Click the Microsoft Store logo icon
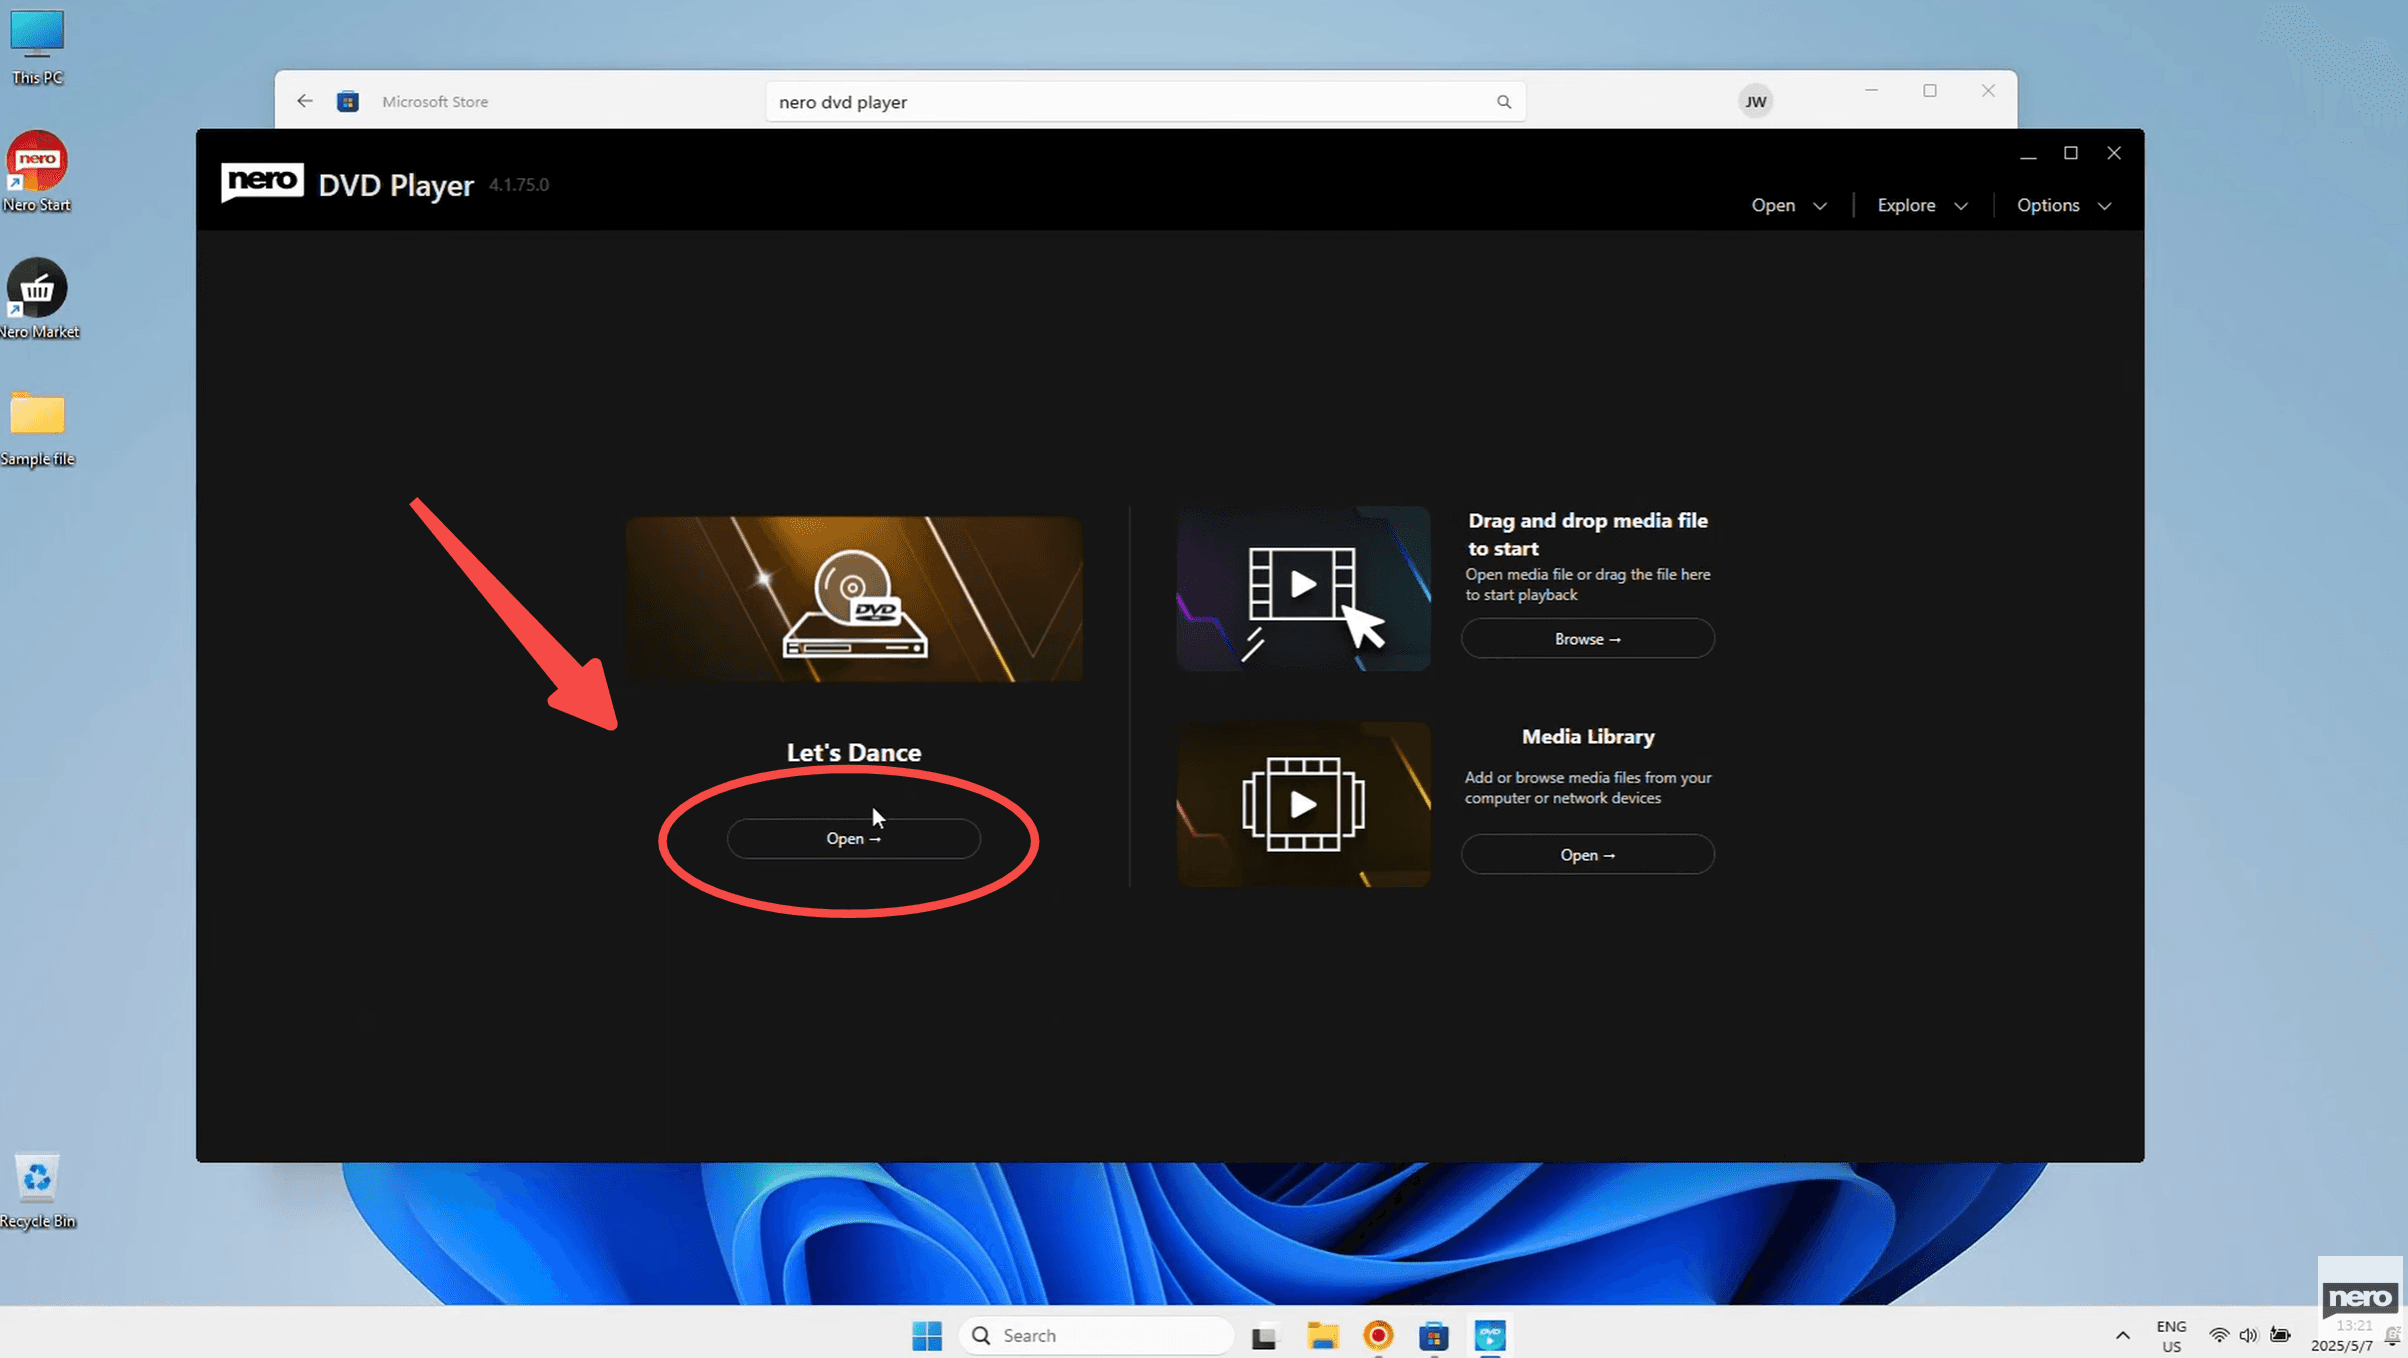 tap(348, 101)
